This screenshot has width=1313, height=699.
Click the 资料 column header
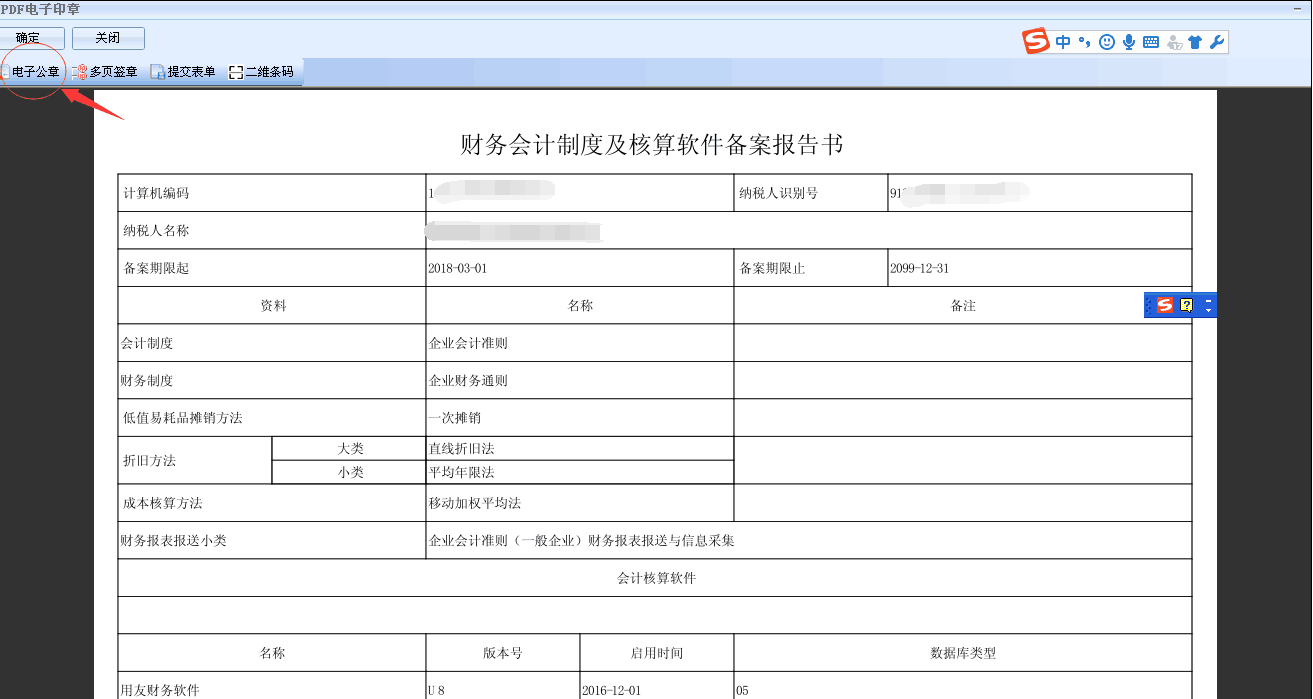coord(272,306)
